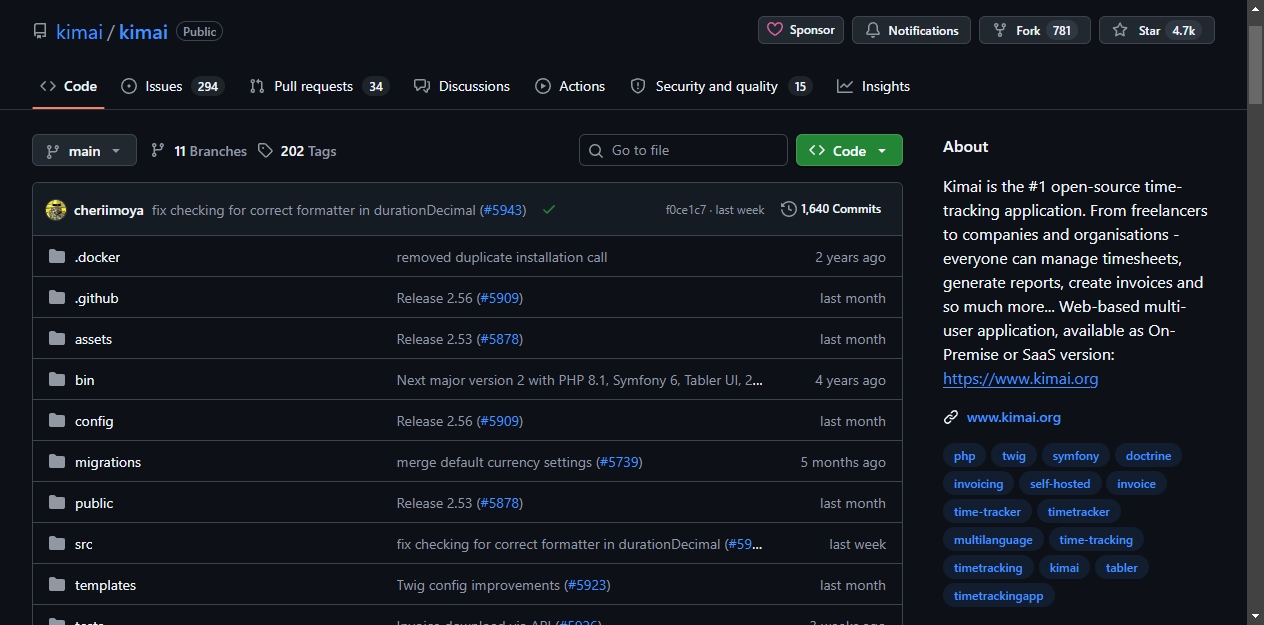Star the kimai repository

point(1156,30)
